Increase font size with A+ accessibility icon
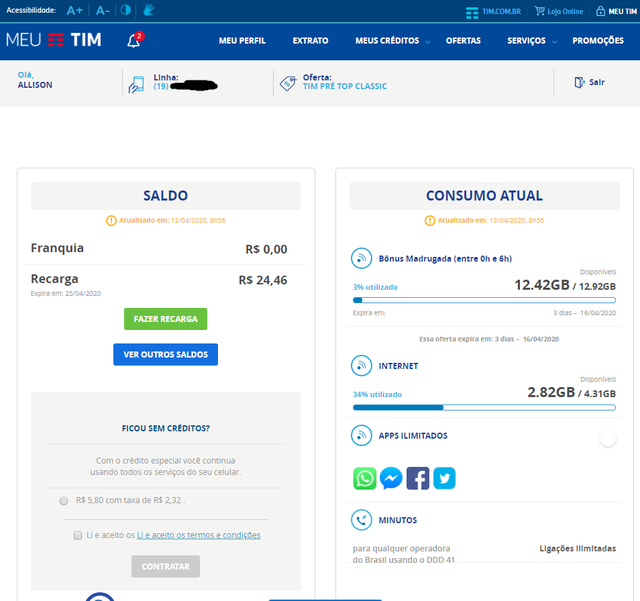640x601 pixels. [x=75, y=10]
